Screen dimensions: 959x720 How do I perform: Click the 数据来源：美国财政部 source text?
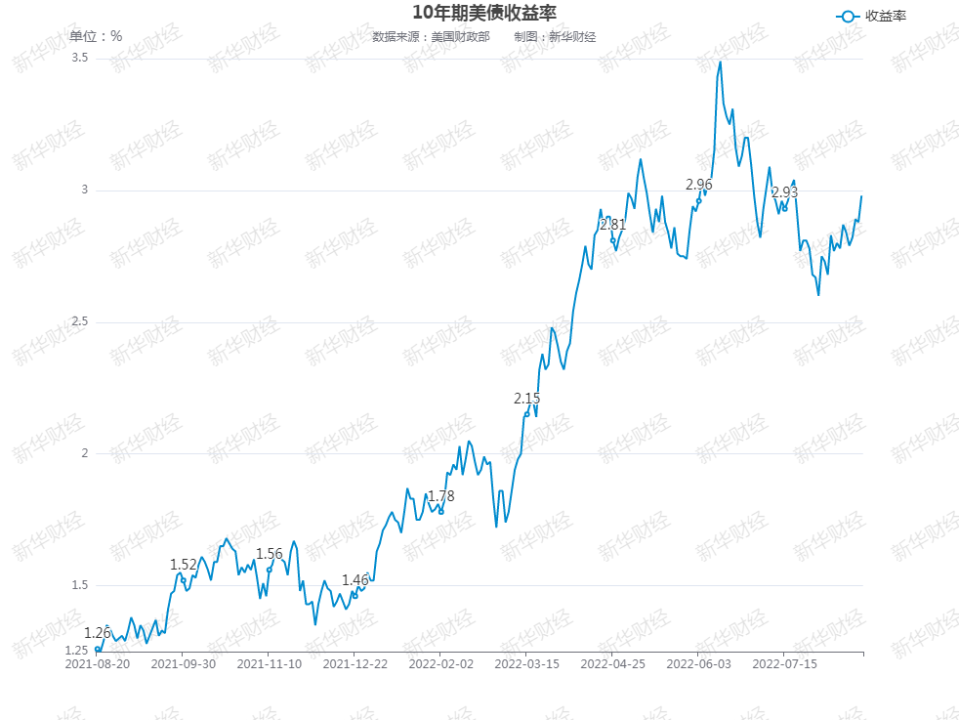coord(431,37)
